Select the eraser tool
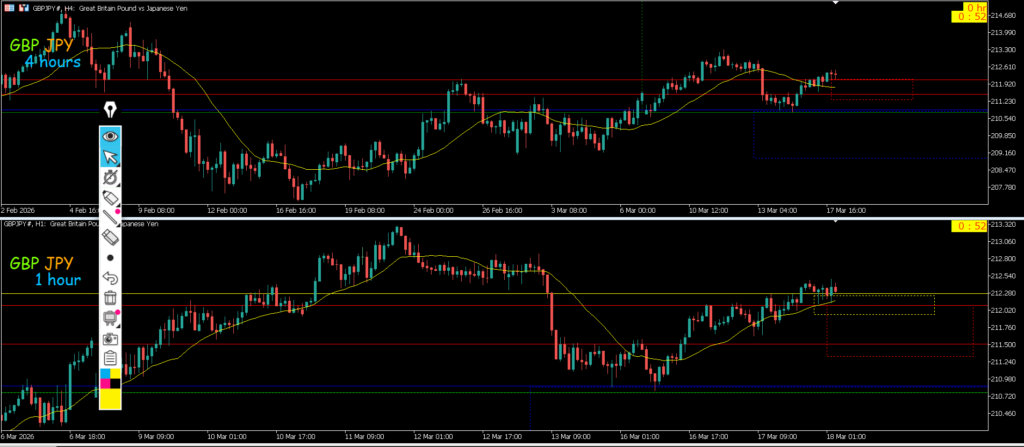1024x447 pixels. tap(110, 238)
